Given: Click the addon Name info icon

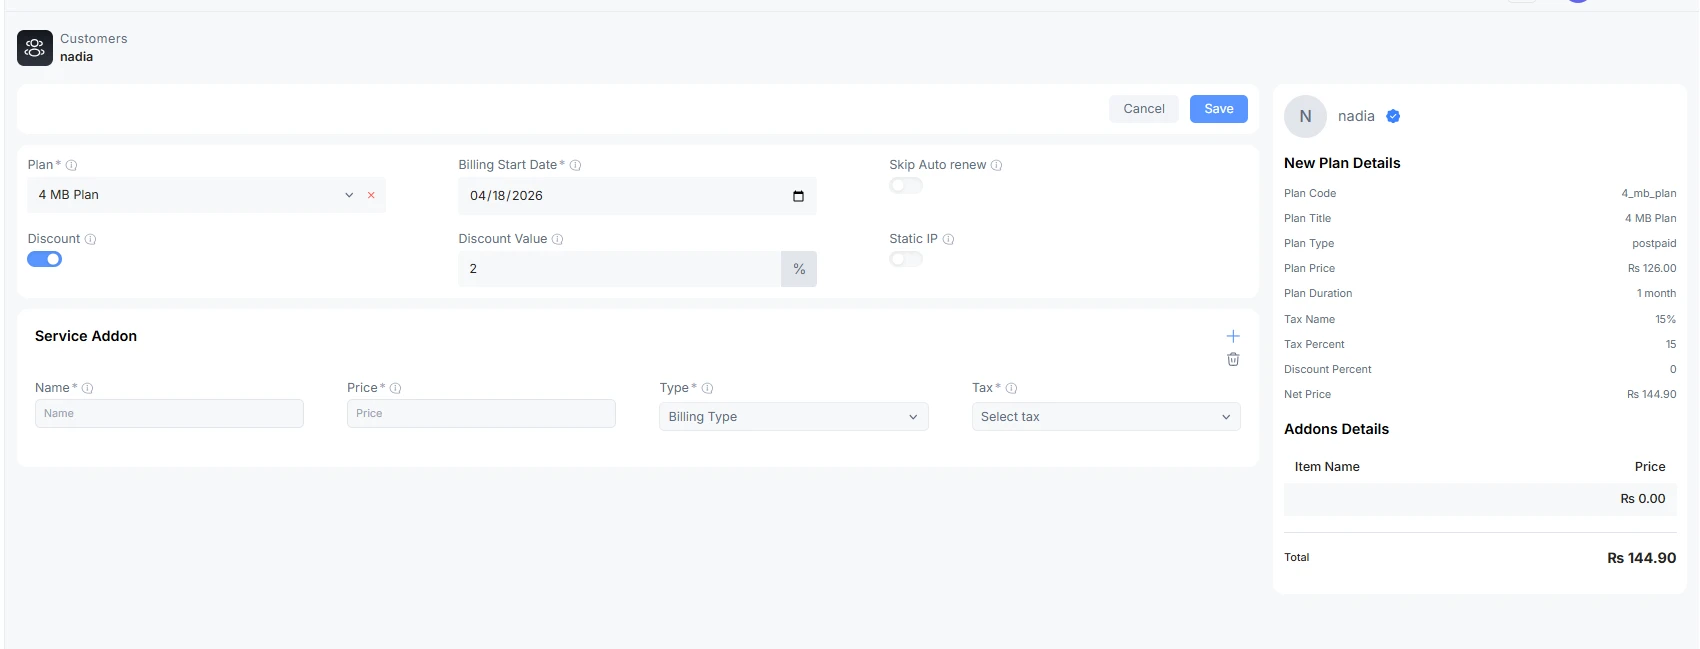Looking at the screenshot, I should tap(87, 388).
